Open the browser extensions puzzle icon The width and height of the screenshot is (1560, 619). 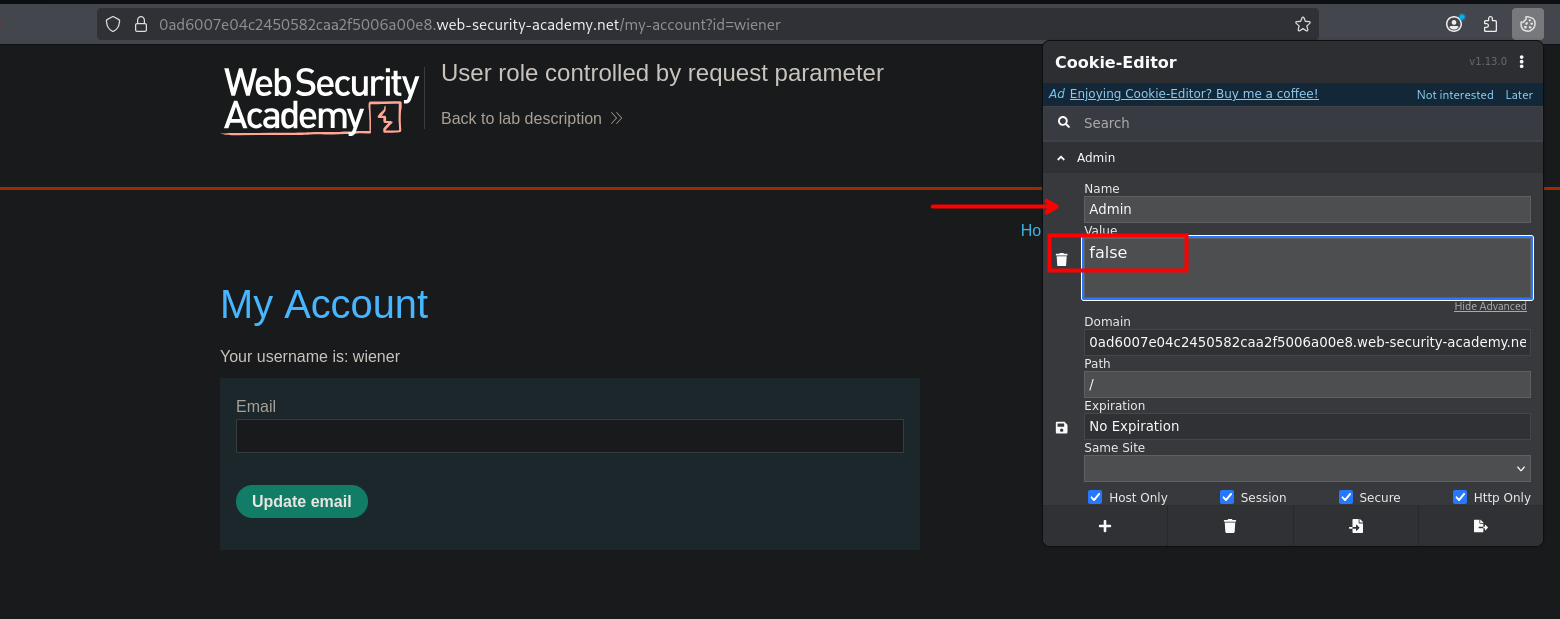tap(1490, 24)
